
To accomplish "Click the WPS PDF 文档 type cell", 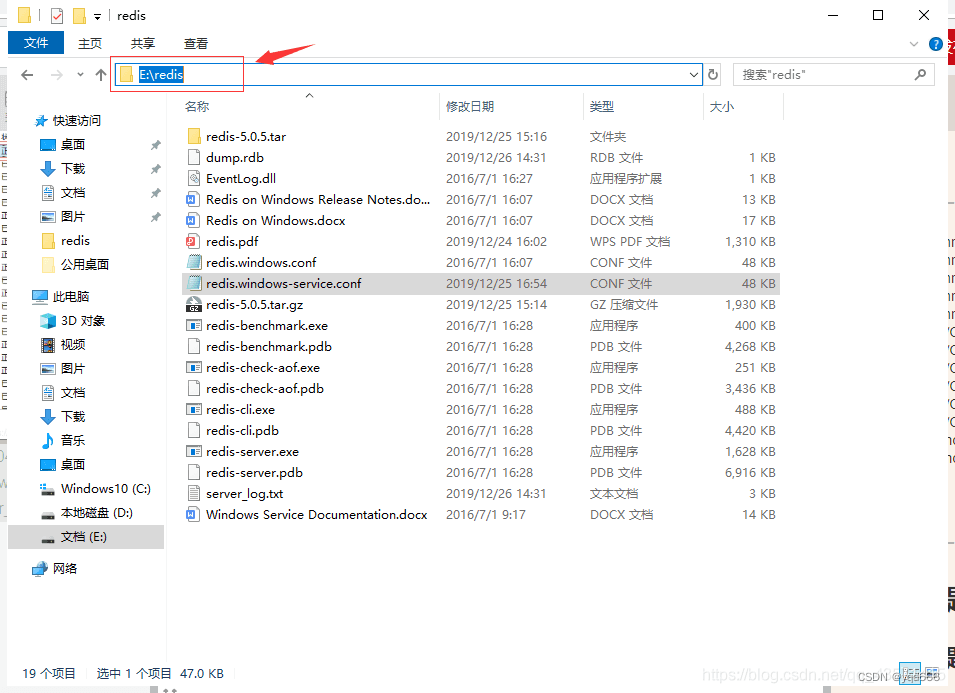I will click(630, 242).
